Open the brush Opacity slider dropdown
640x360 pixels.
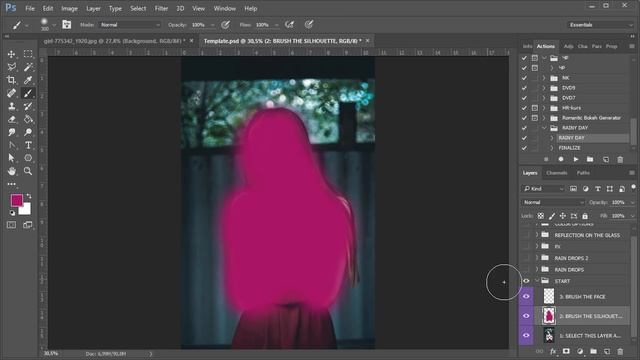click(212, 25)
